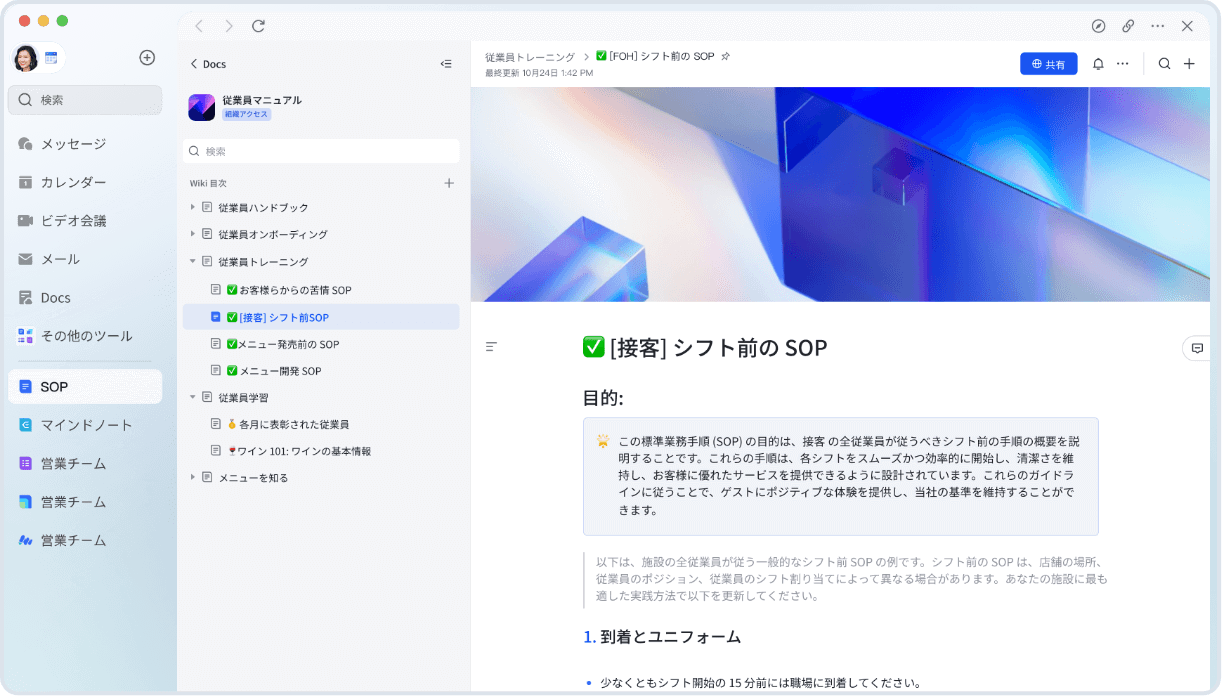Click the search magnifier in document header
This screenshot has height=696, width=1222.
pos(1164,64)
